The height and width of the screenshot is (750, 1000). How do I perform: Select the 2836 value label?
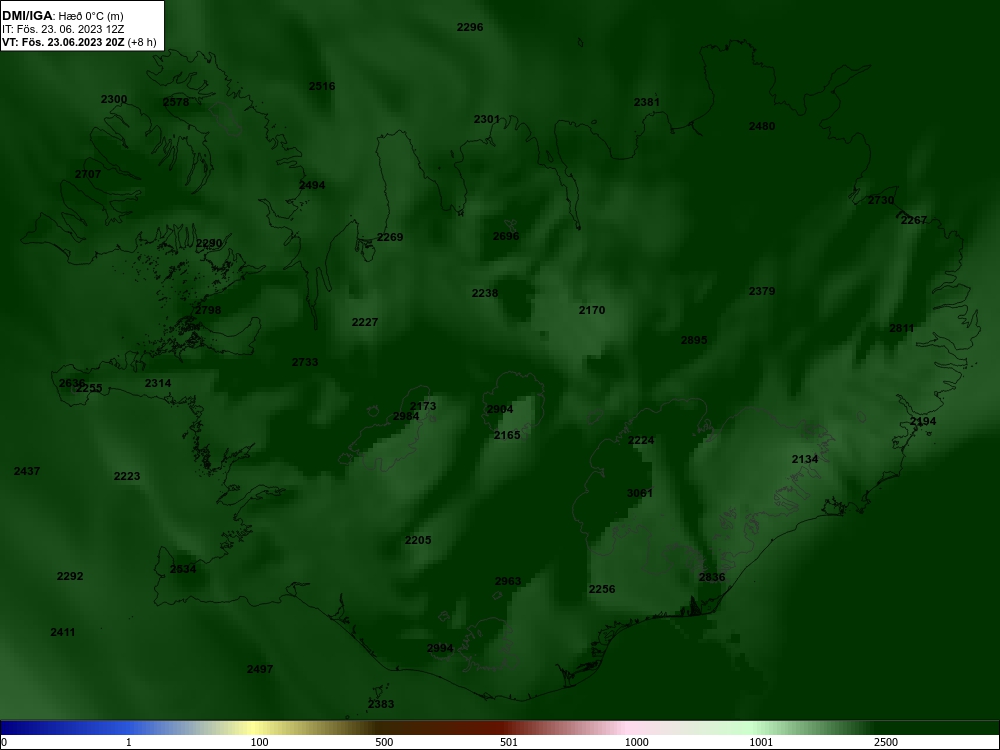click(712, 577)
